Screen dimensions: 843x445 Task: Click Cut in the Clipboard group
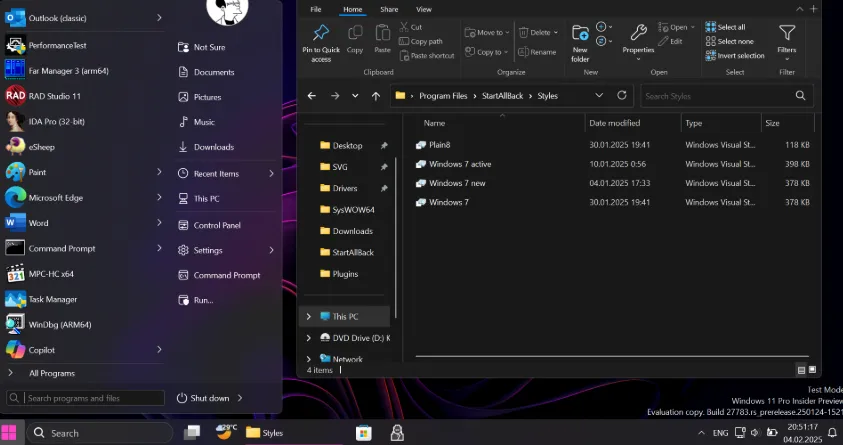coord(411,27)
